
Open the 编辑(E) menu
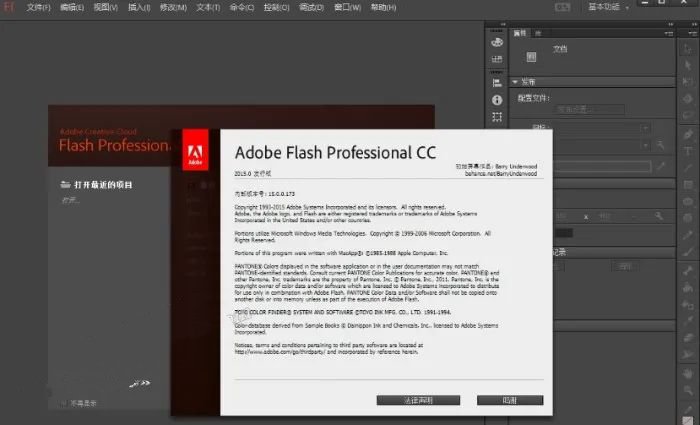coord(72,8)
